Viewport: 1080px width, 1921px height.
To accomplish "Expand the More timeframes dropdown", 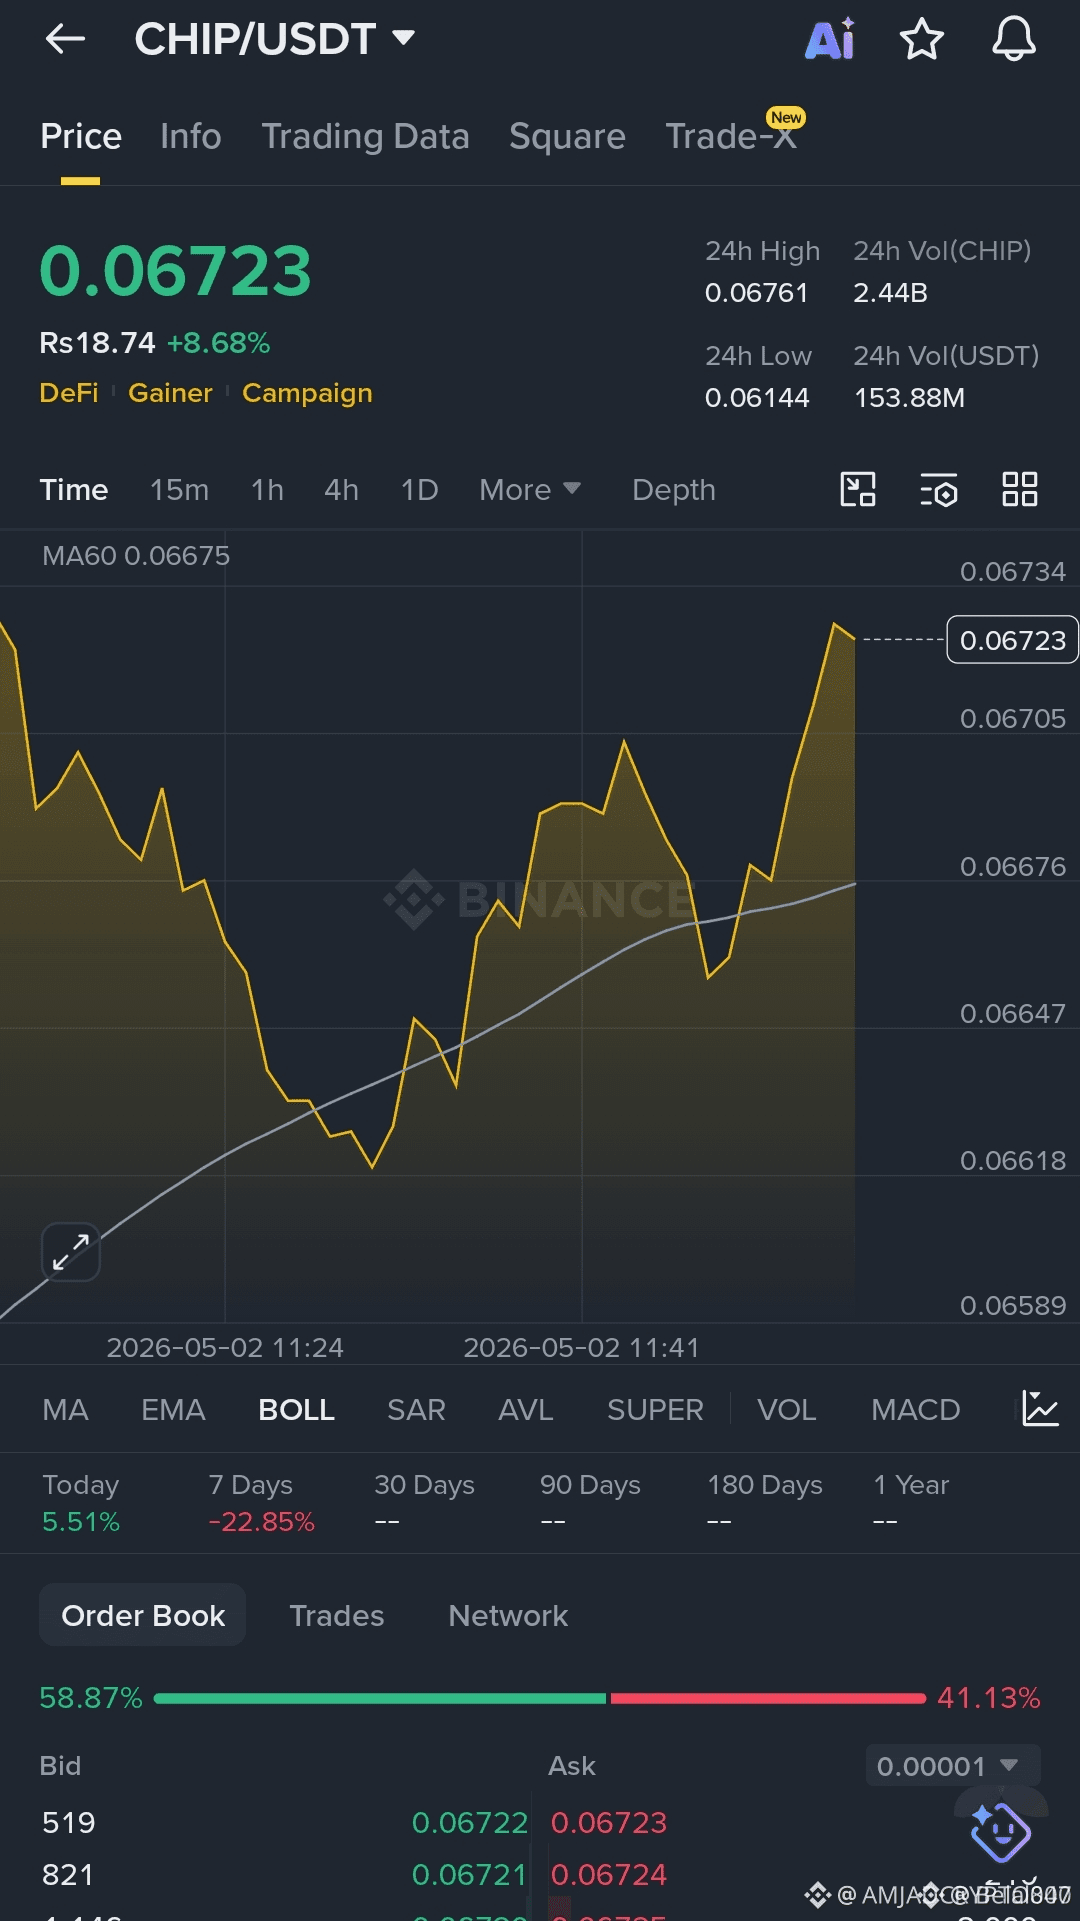I will 530,490.
